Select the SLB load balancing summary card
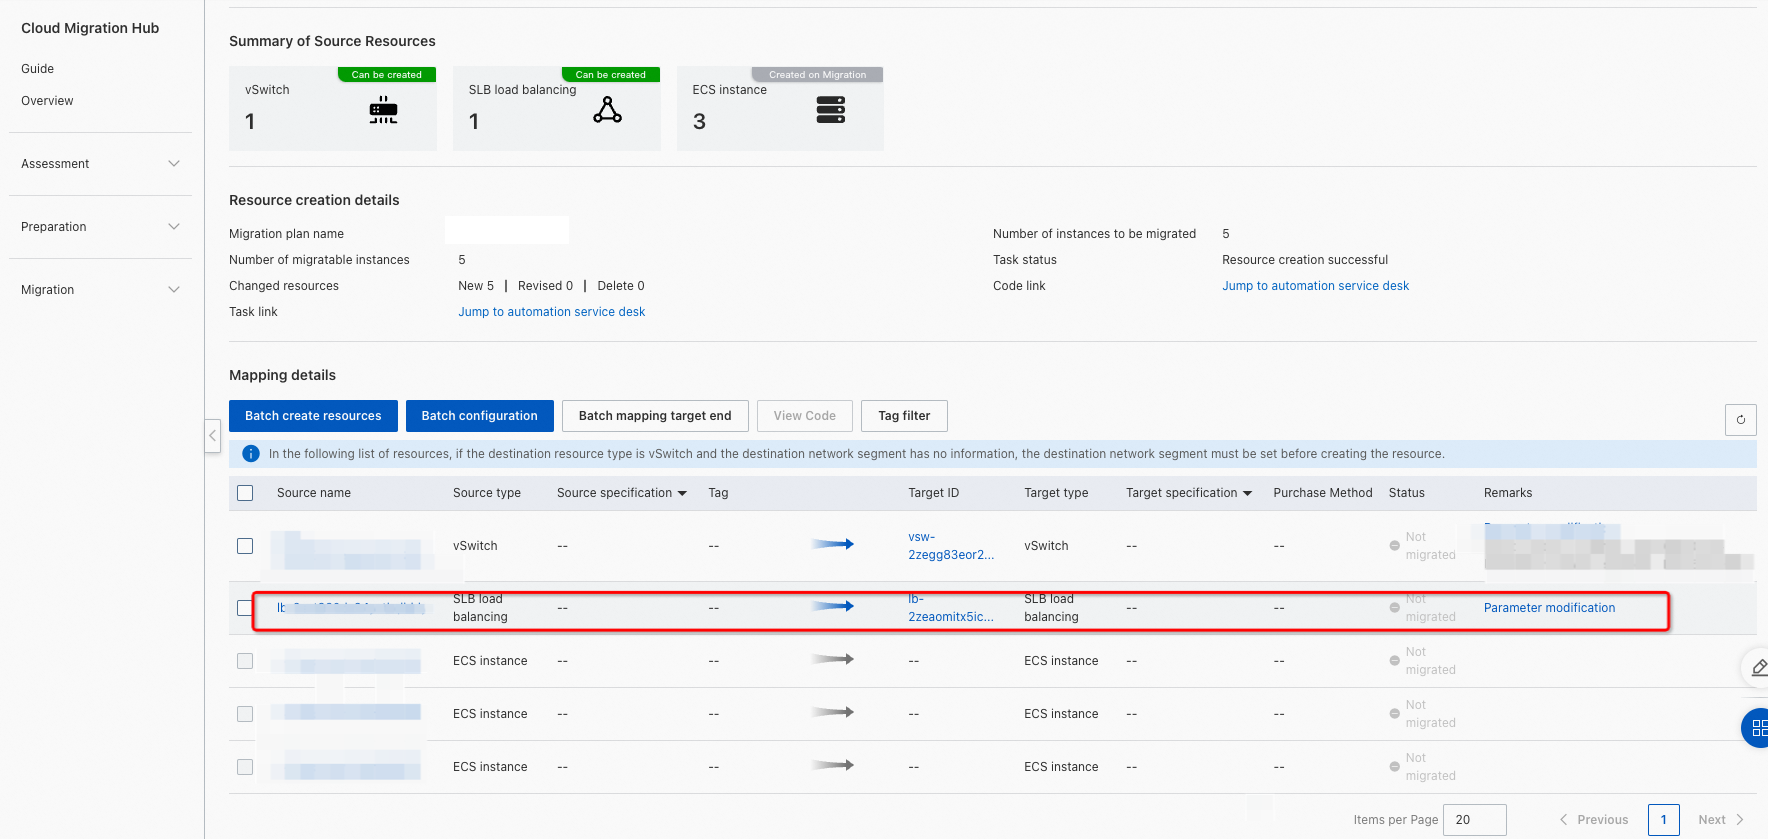 click(557, 109)
